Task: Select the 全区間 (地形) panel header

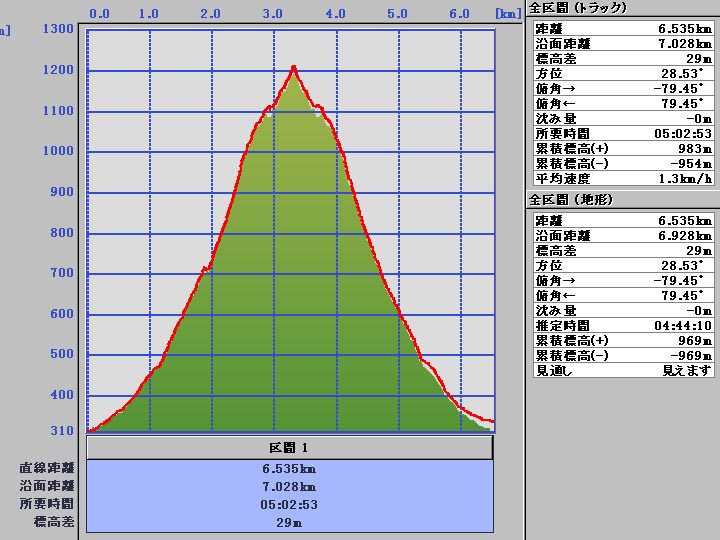Action: tap(571, 200)
